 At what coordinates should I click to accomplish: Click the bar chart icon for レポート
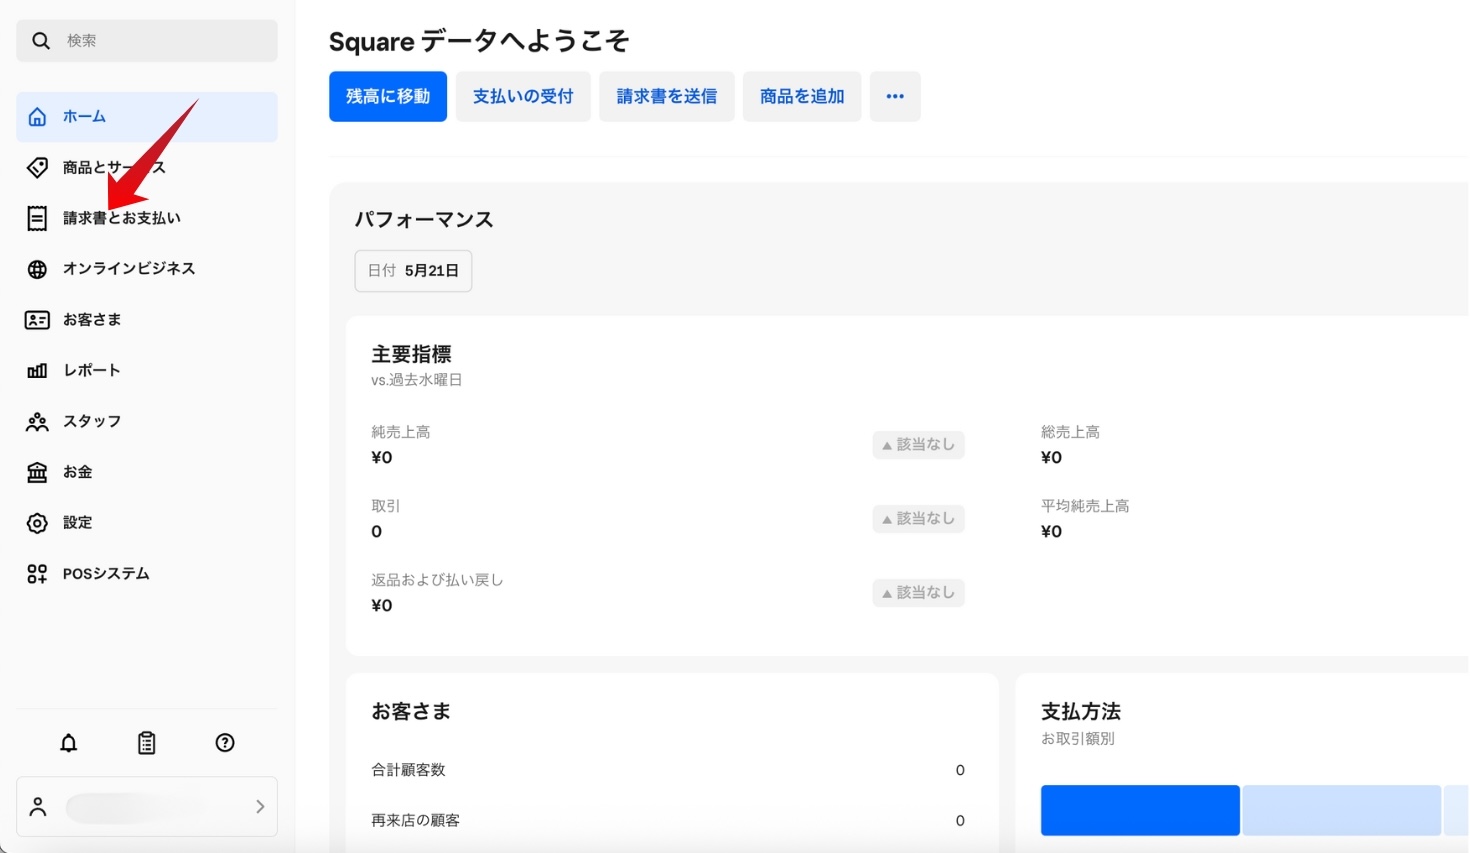click(37, 370)
